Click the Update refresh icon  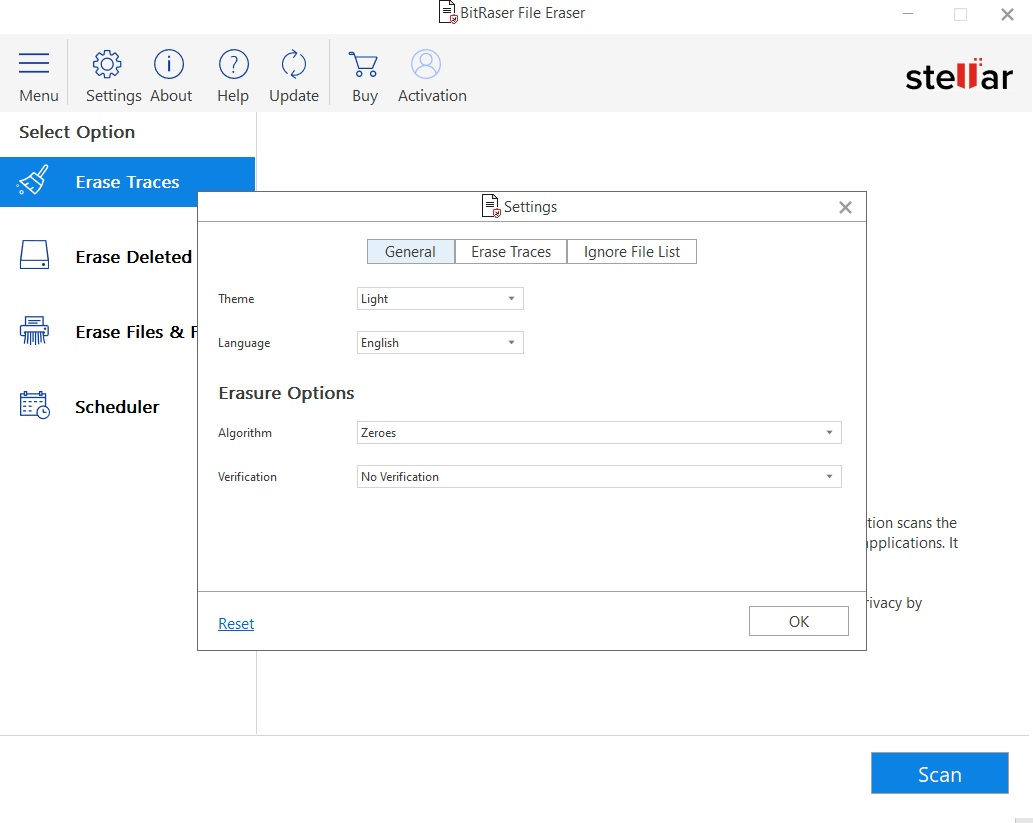294,65
